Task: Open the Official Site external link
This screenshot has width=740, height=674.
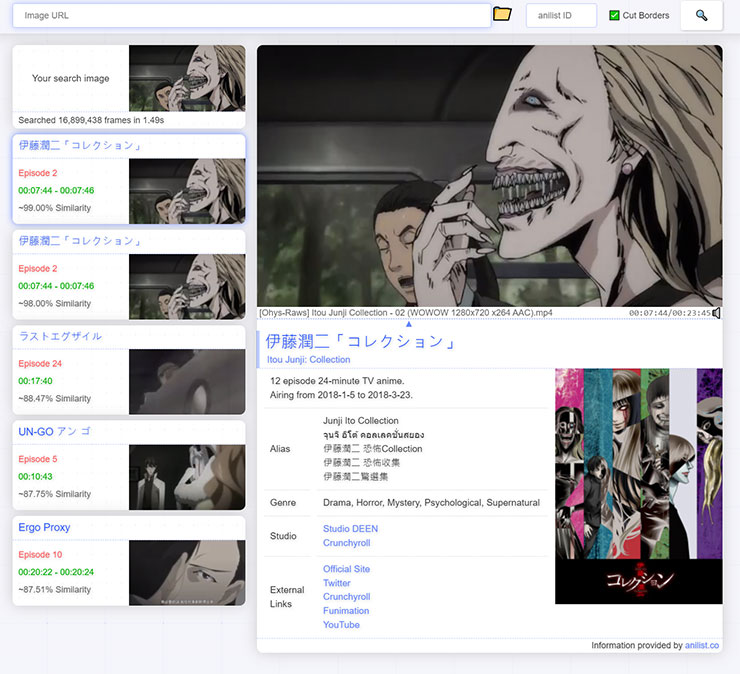Action: pos(346,569)
